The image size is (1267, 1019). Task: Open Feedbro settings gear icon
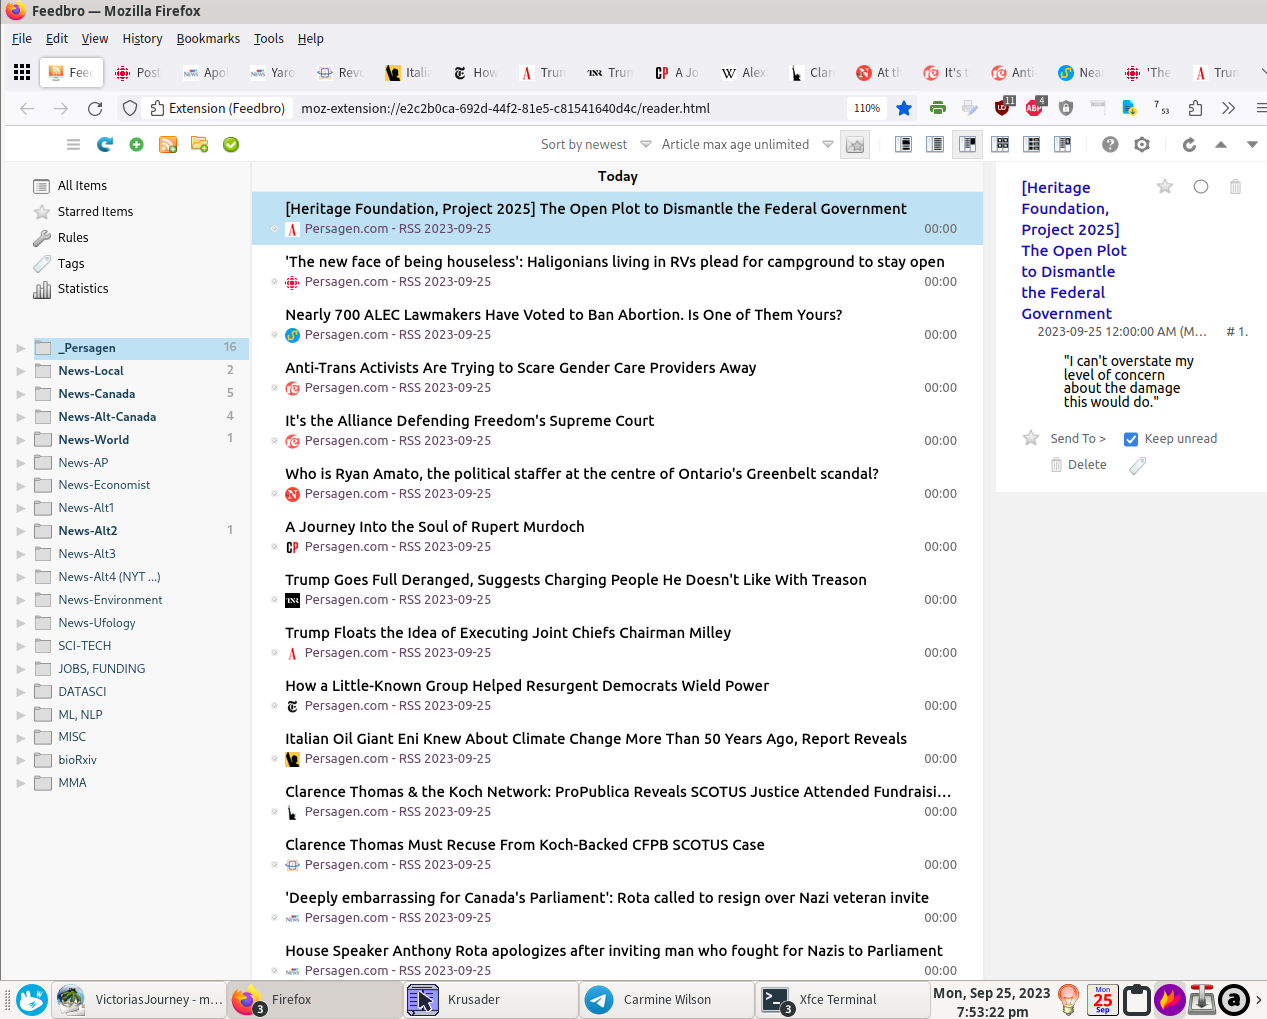(x=1142, y=145)
